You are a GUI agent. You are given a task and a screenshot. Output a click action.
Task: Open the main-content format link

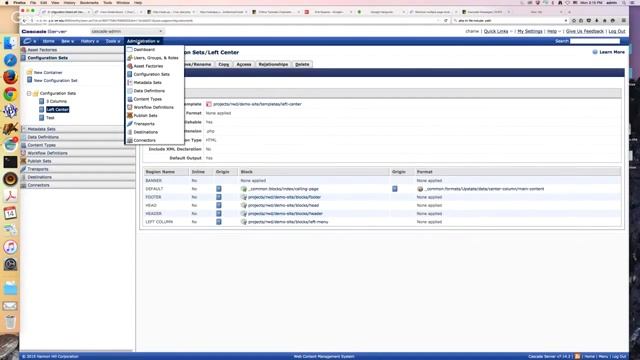pyautogui.click(x=484, y=189)
